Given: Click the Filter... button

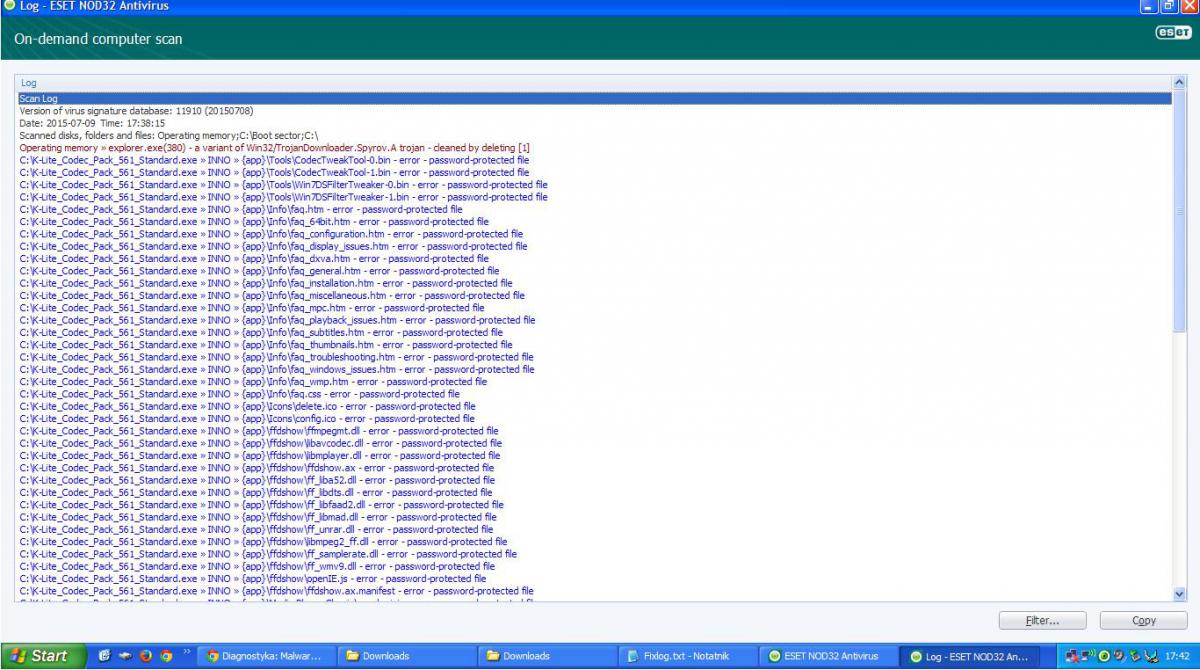Looking at the screenshot, I should [x=1042, y=621].
